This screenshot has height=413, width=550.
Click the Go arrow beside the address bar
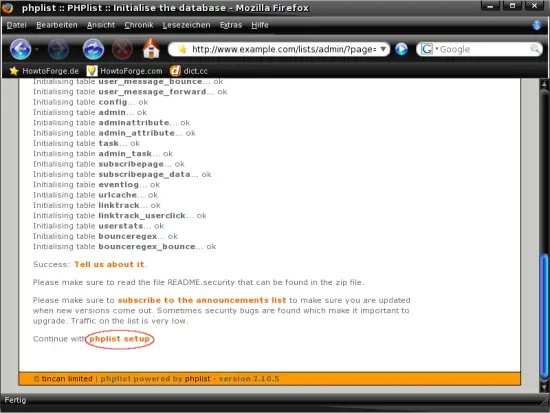point(401,49)
